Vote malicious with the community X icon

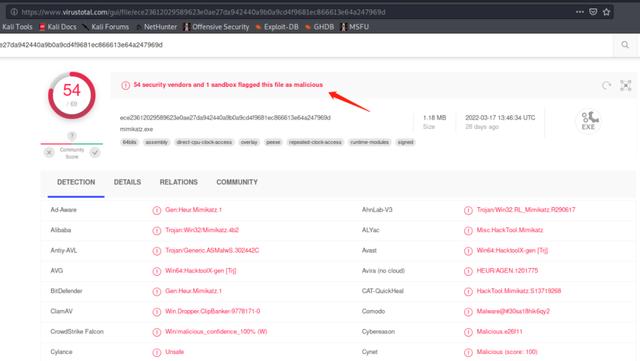49,153
